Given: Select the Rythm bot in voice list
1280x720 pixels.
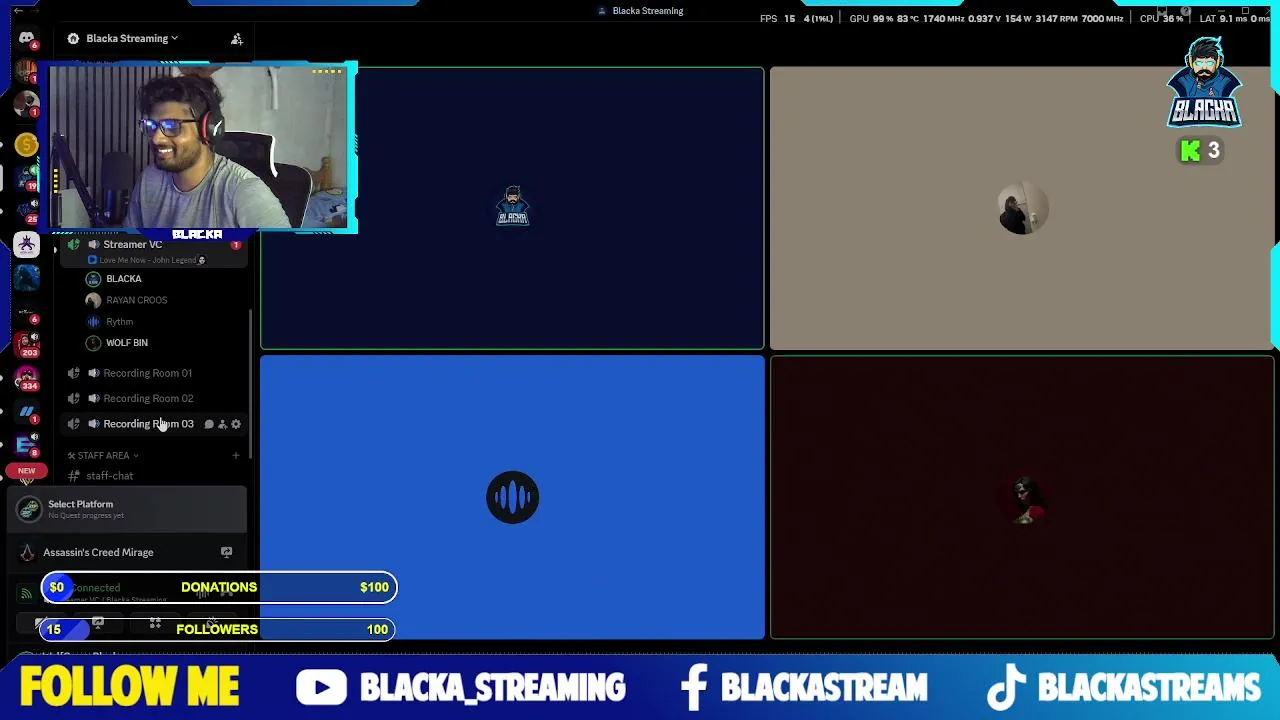Looking at the screenshot, I should [x=119, y=321].
